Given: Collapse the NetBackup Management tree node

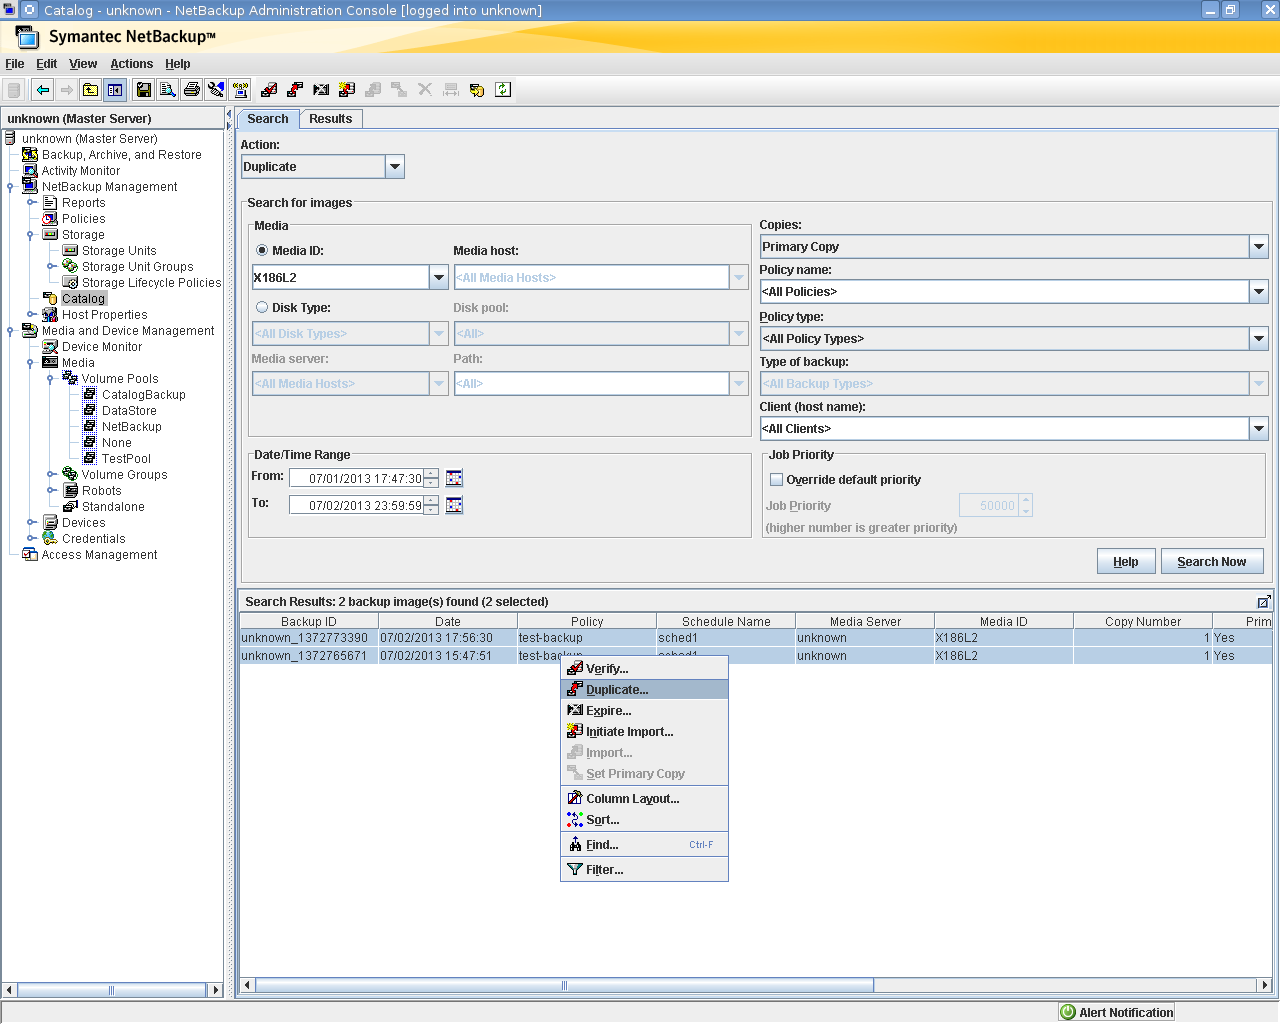Looking at the screenshot, I should (10, 187).
